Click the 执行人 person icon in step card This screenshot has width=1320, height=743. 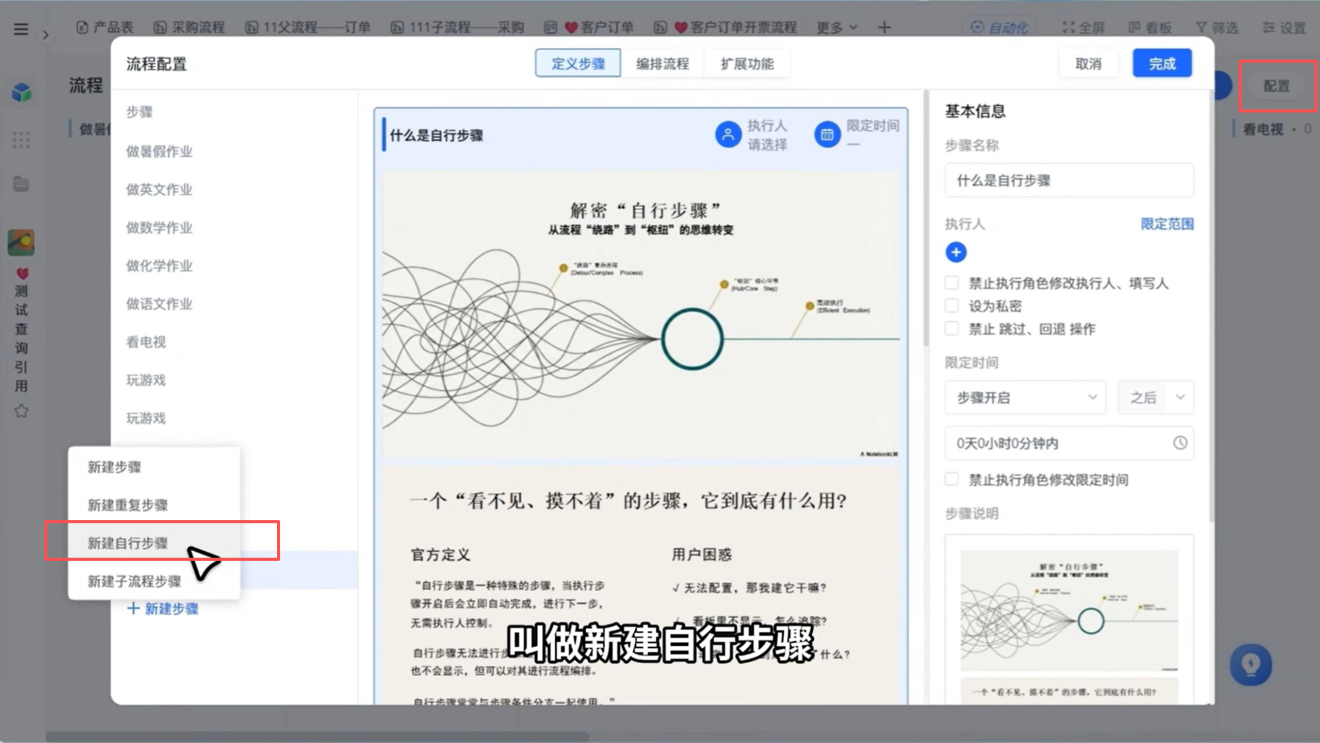point(728,134)
